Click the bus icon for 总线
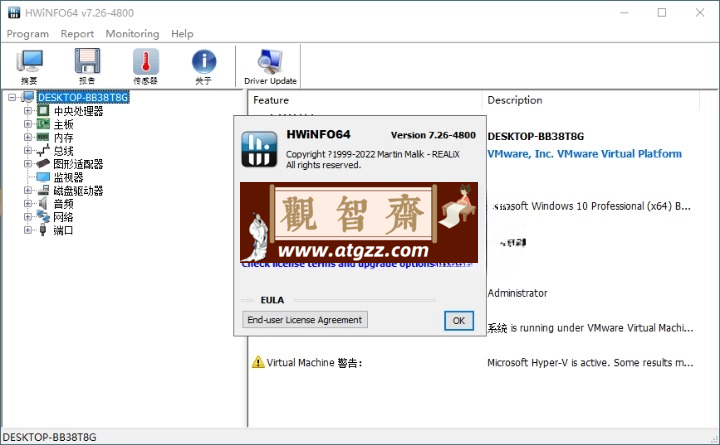Viewport: 720px width, 445px height. [43, 150]
